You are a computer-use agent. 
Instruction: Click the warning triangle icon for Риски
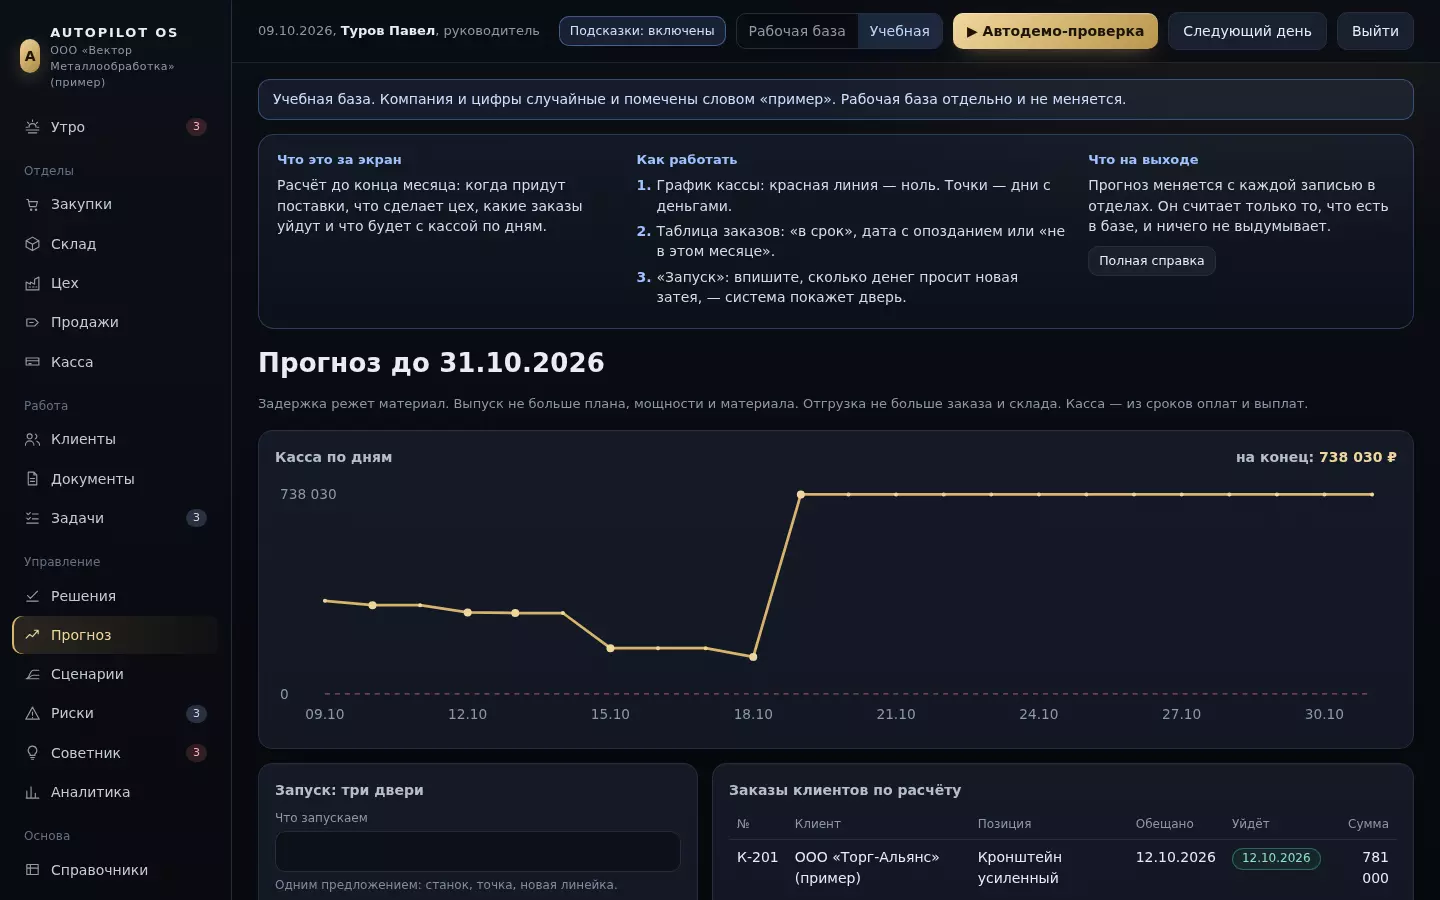click(32, 713)
